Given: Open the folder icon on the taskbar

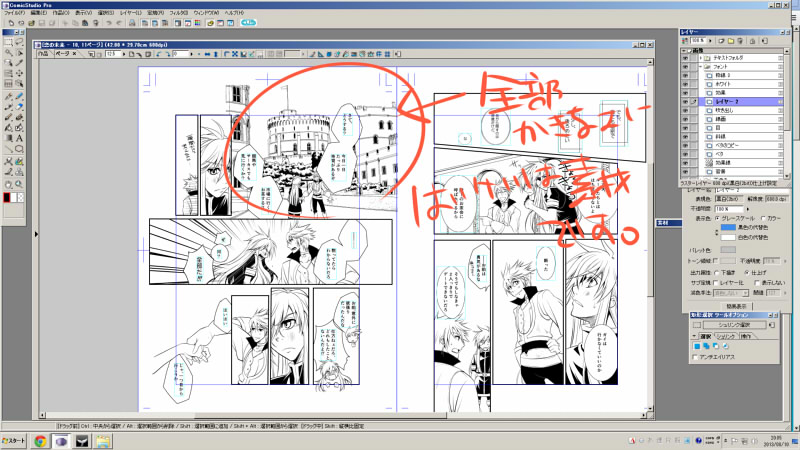Looking at the screenshot, I should [103, 441].
